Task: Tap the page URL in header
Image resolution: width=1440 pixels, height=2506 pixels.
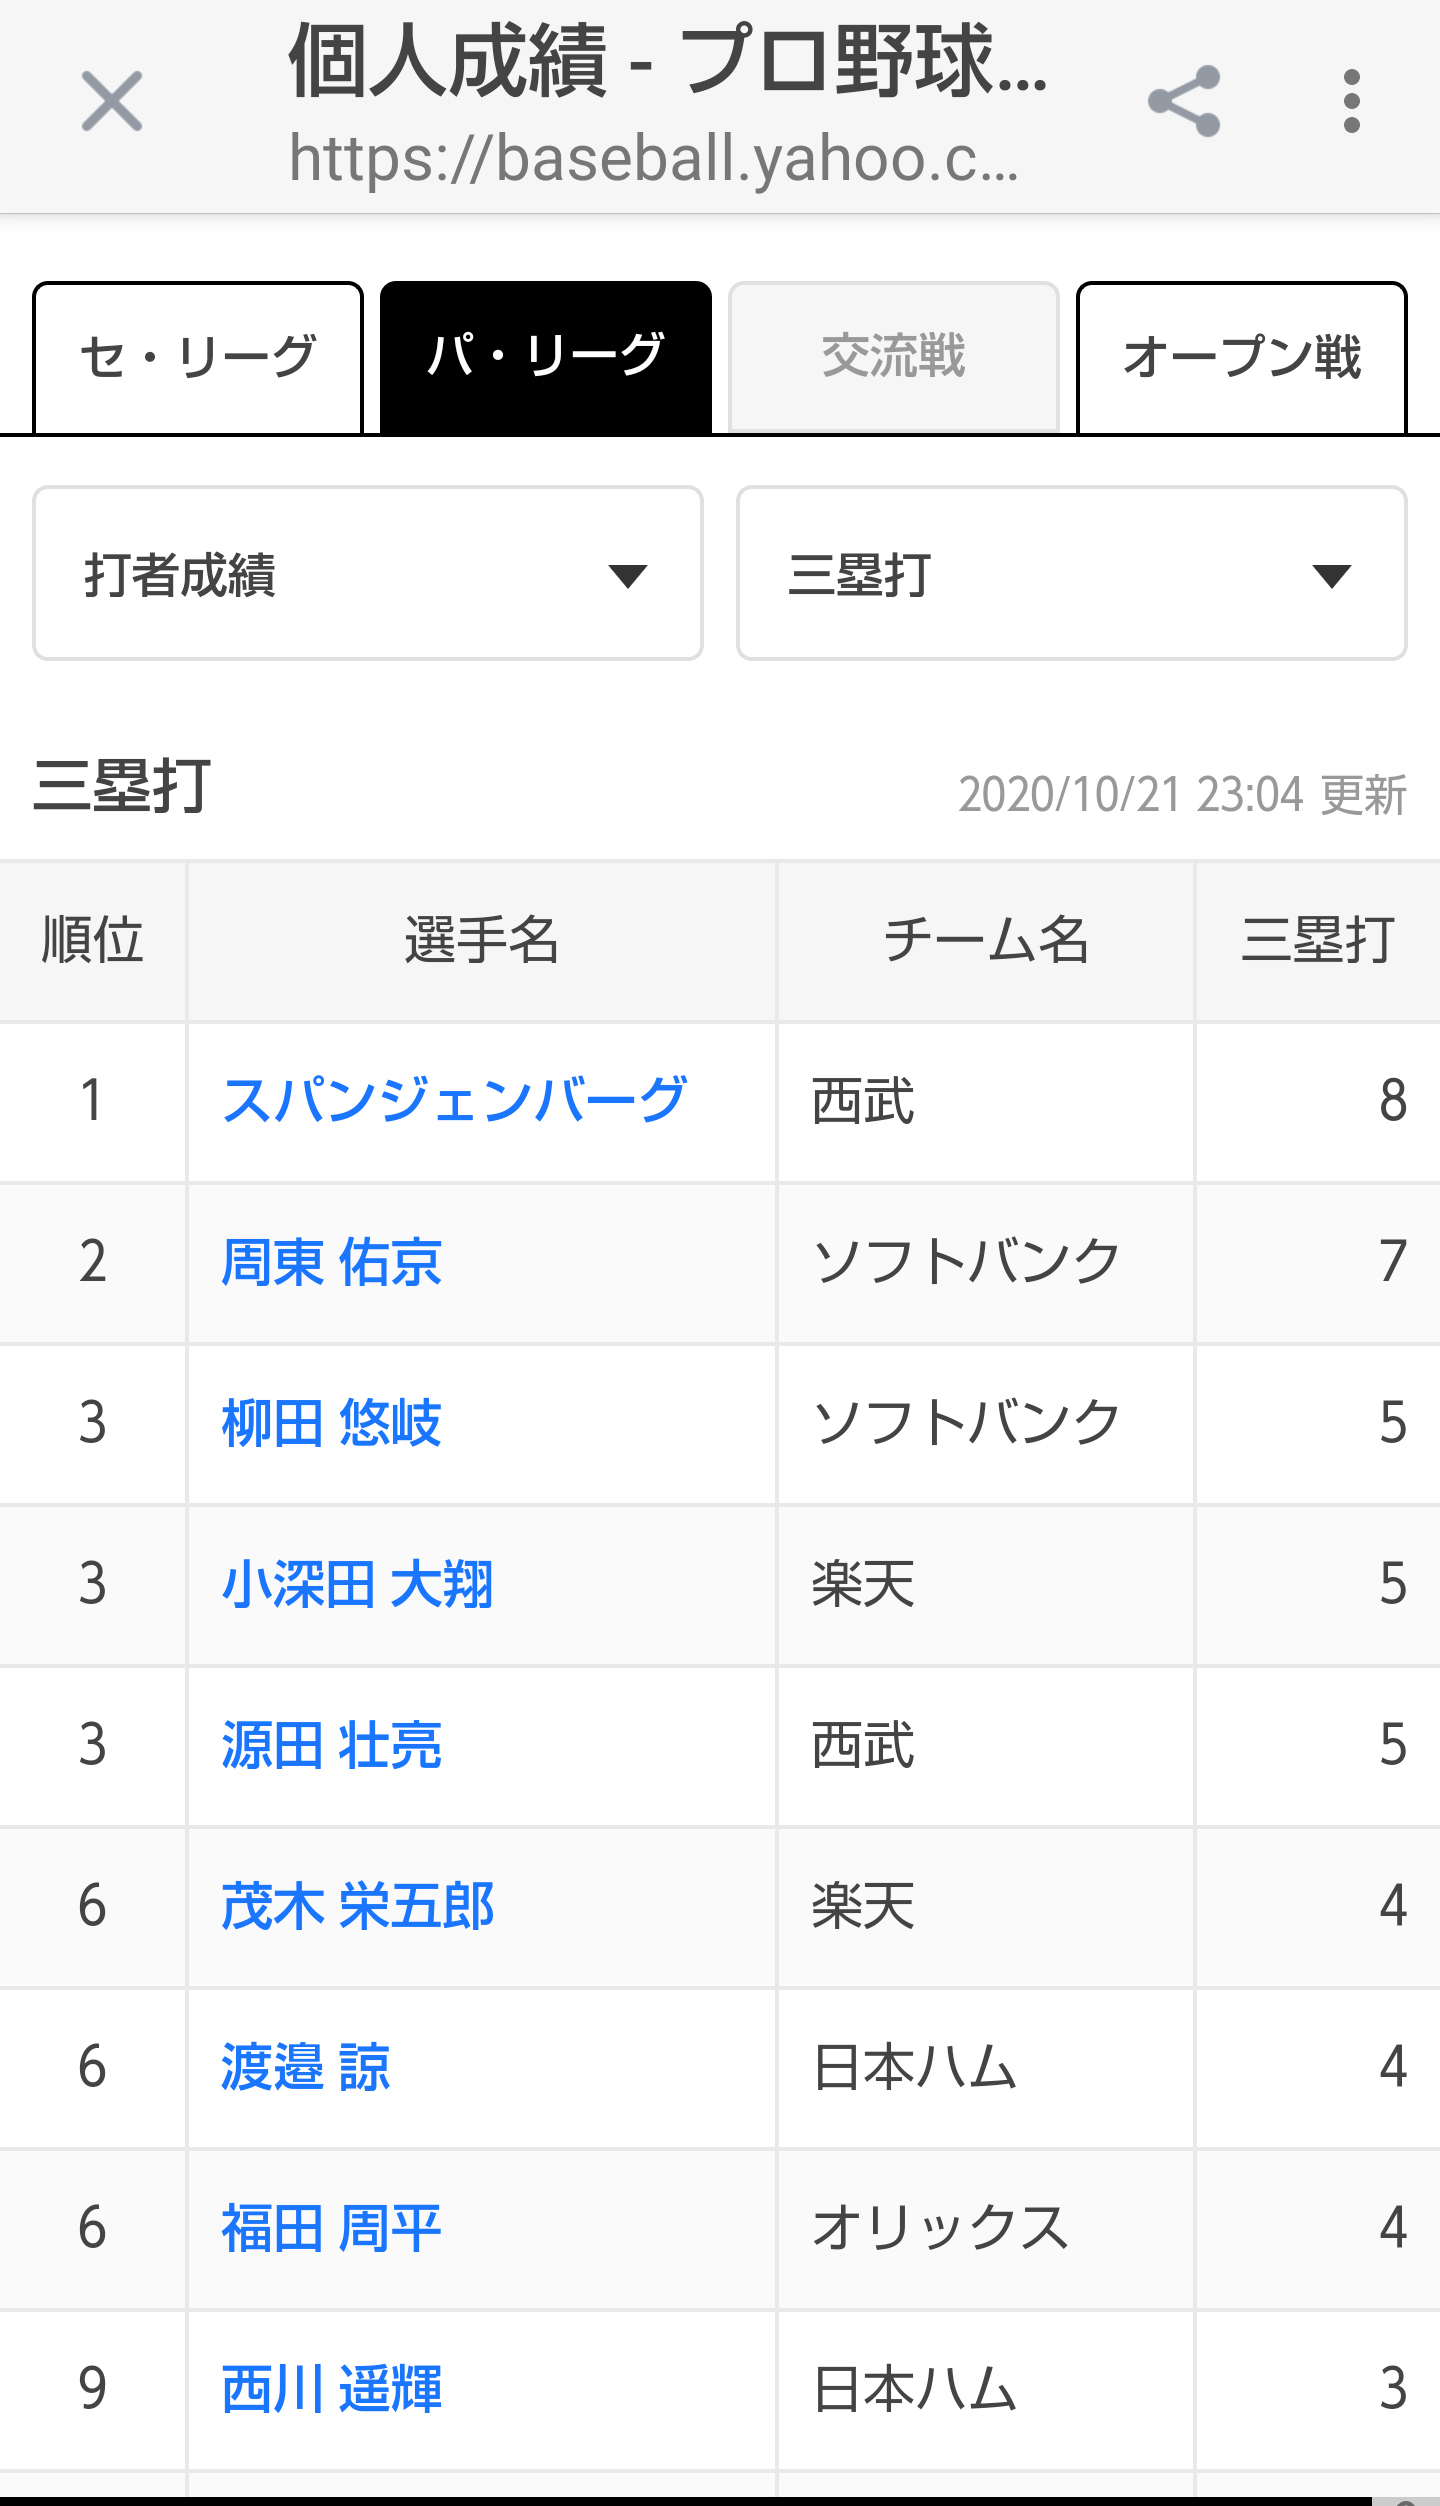Action: click(654, 159)
